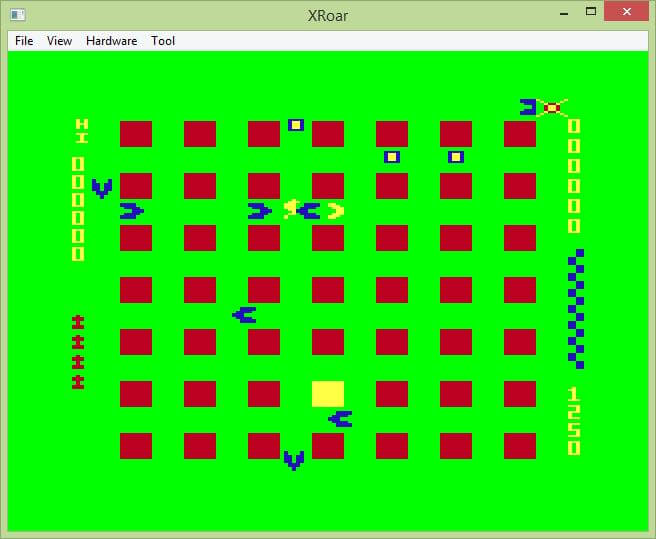Open the File menu
This screenshot has width=656, height=539.
point(24,41)
